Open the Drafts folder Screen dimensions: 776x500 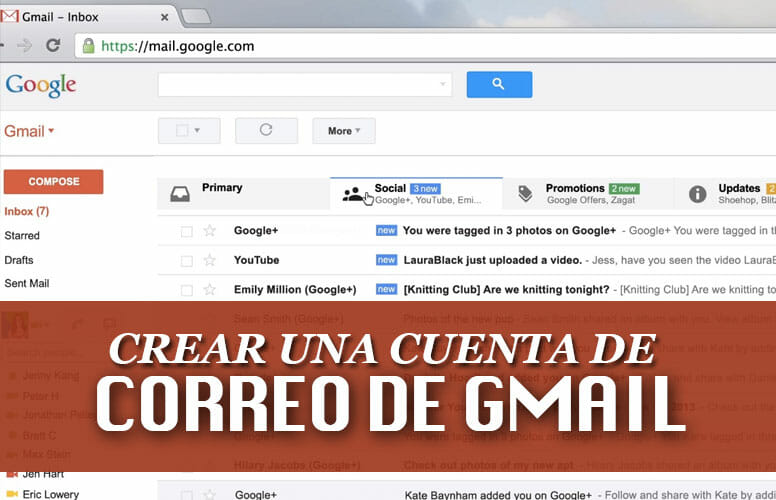coord(19,260)
